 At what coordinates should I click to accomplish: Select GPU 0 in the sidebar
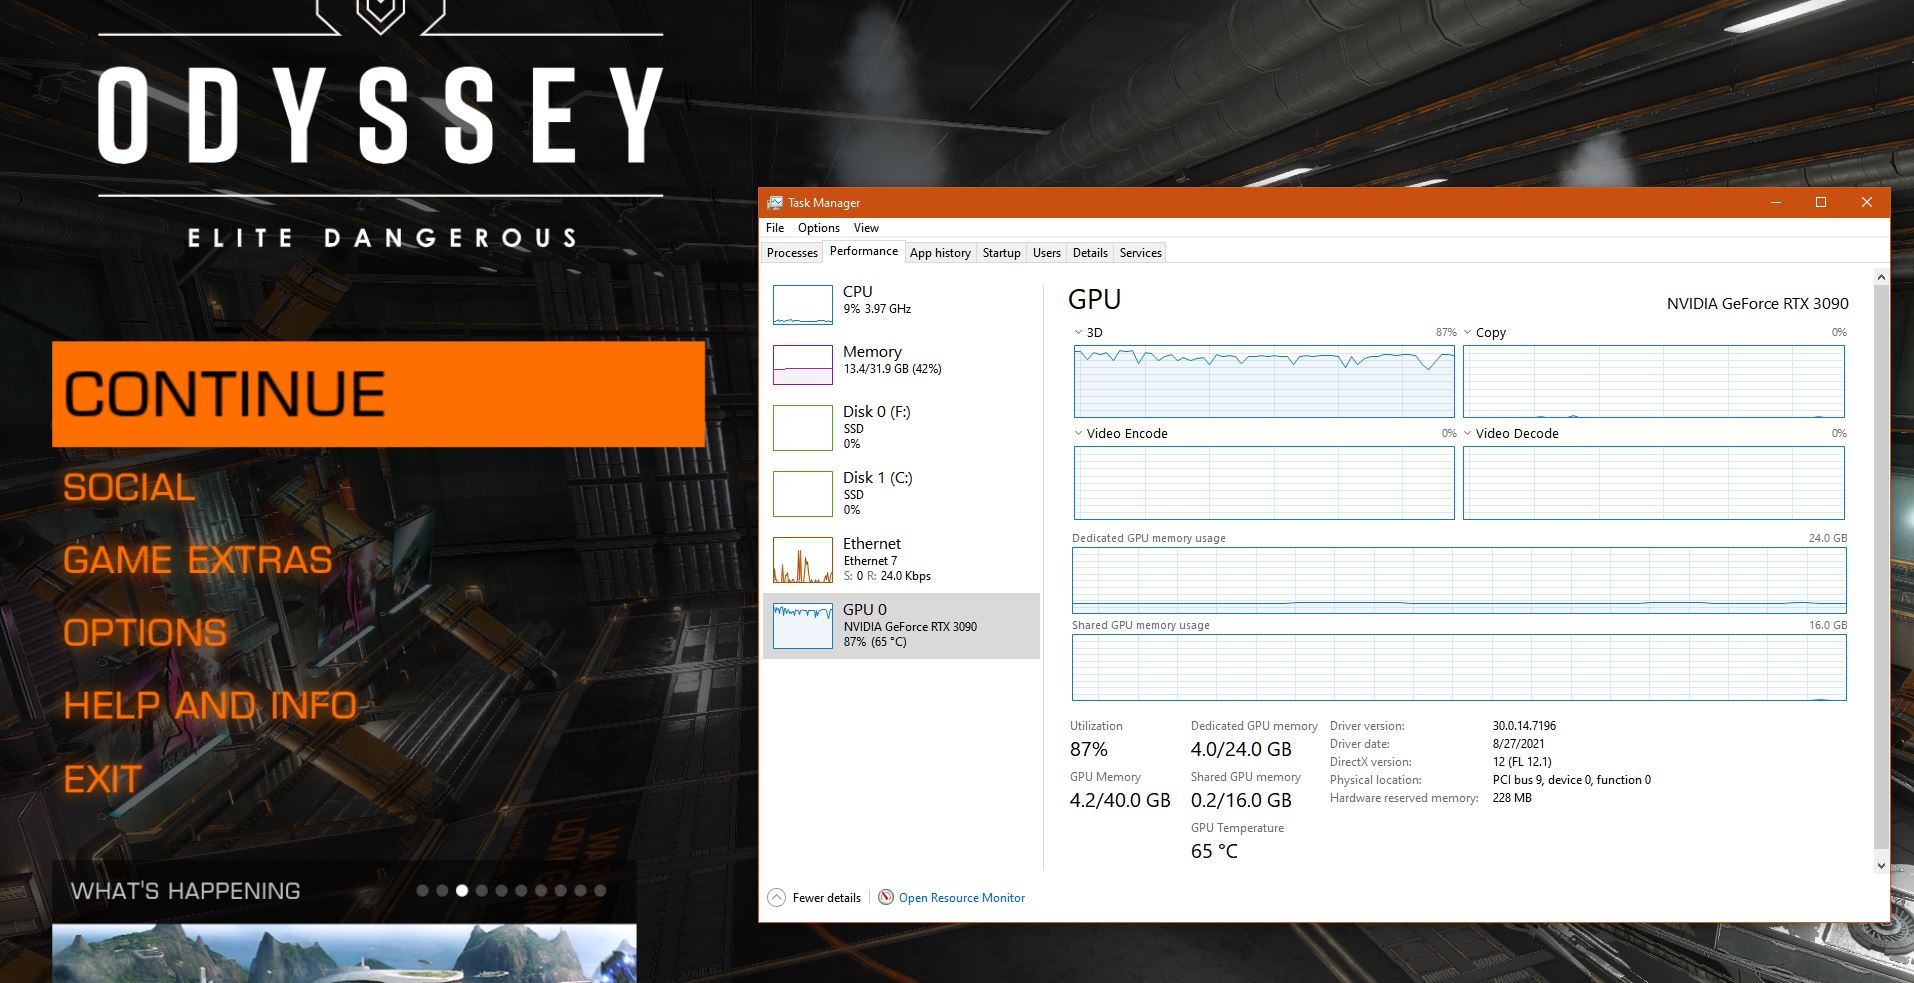click(901, 626)
